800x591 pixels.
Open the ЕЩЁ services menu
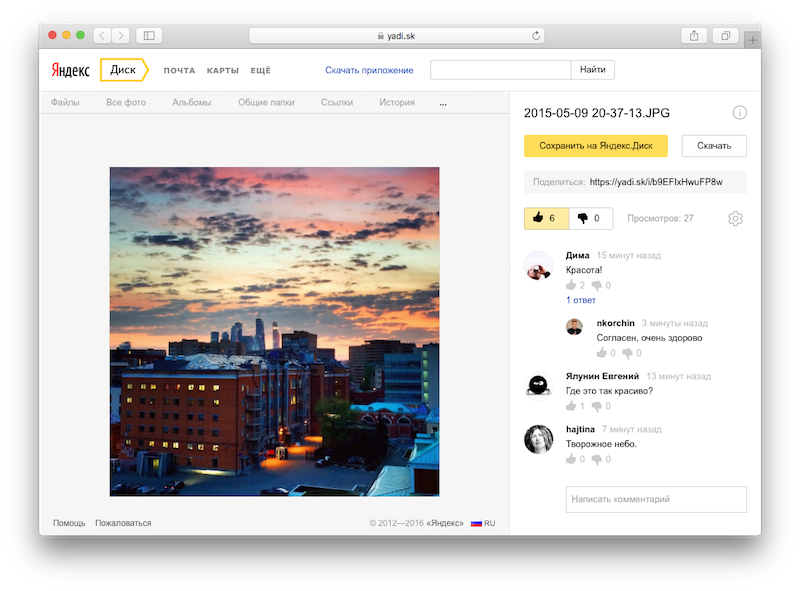[x=260, y=70]
